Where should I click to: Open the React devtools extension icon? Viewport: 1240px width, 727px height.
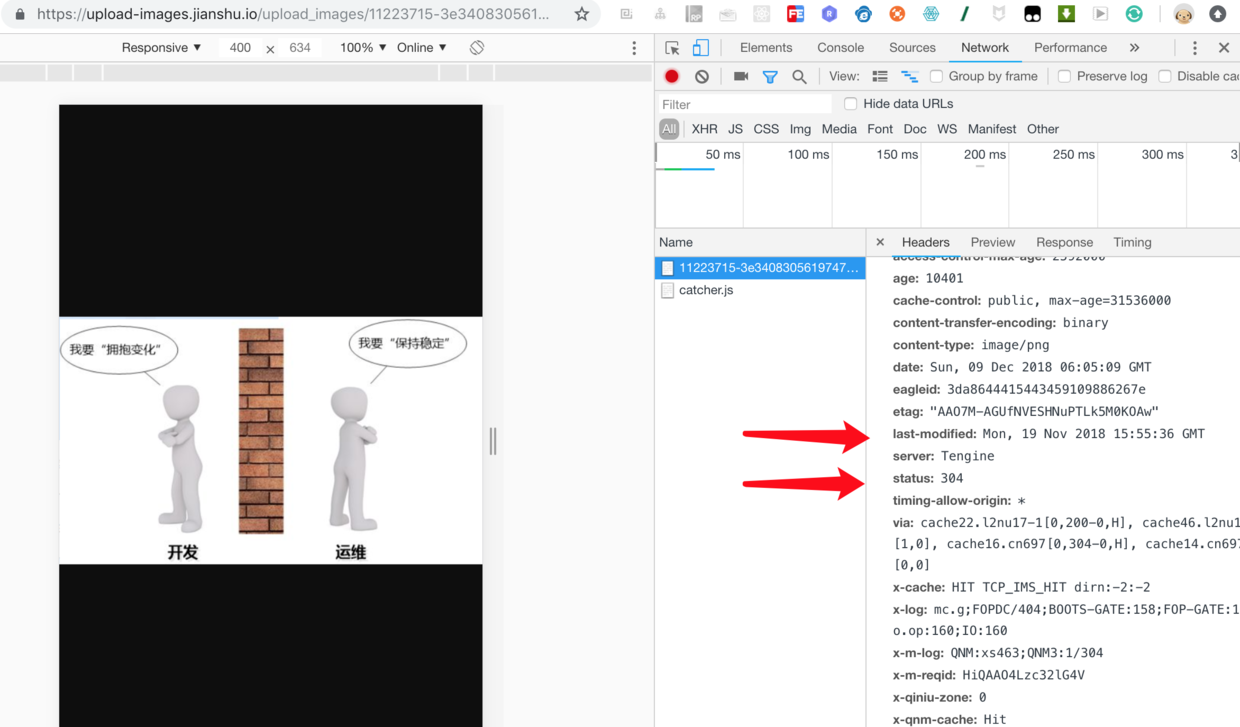pyautogui.click(x=762, y=14)
